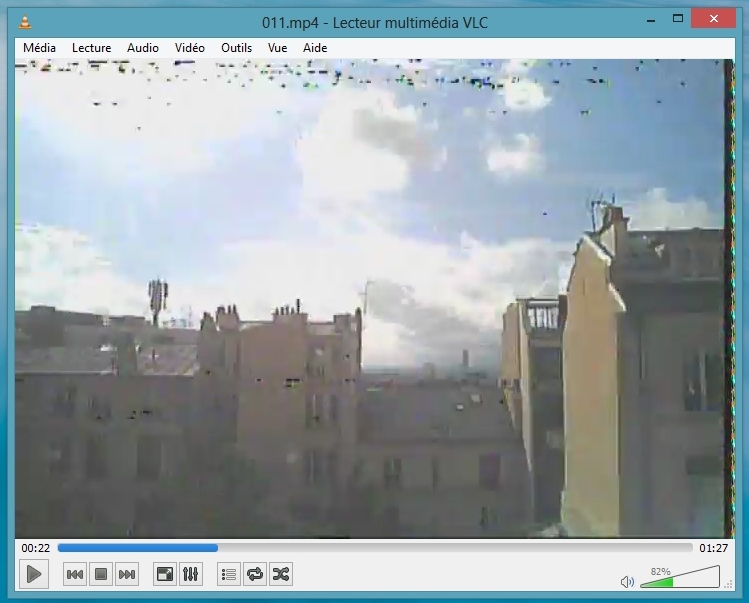749x603 pixels.
Task: Click the VLC cone icon in title bar
Action: [x=25, y=22]
